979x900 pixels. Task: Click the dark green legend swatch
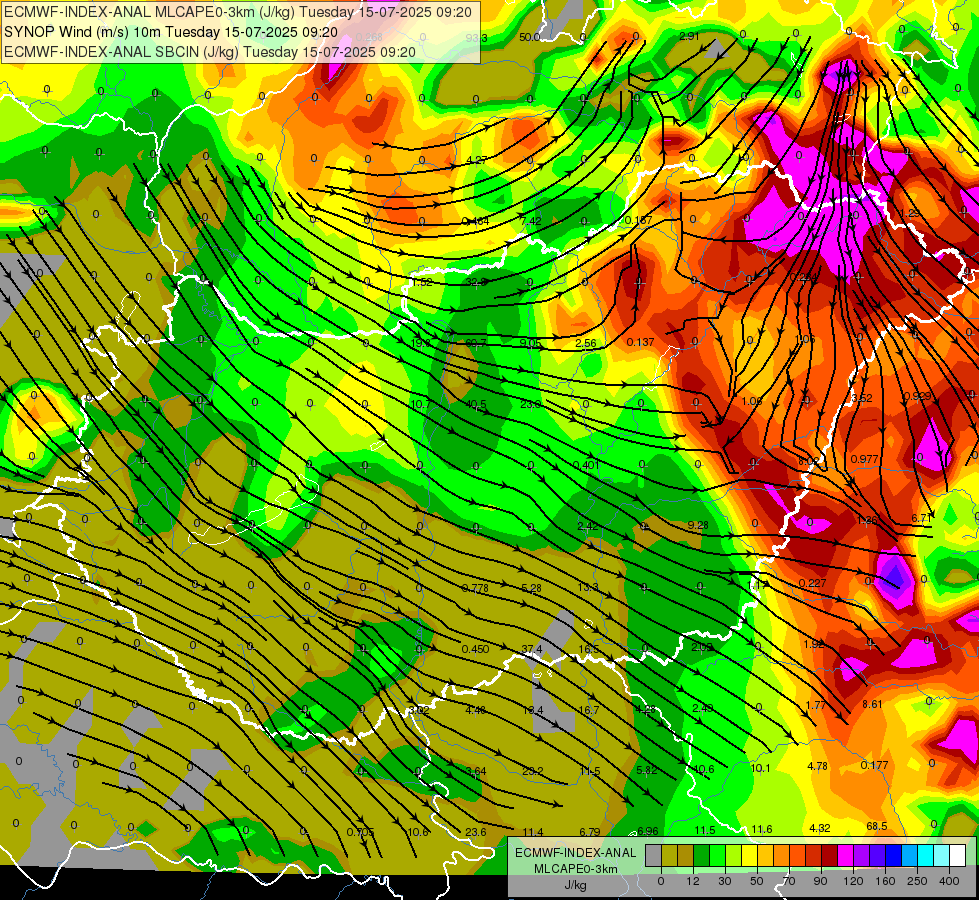tap(702, 856)
